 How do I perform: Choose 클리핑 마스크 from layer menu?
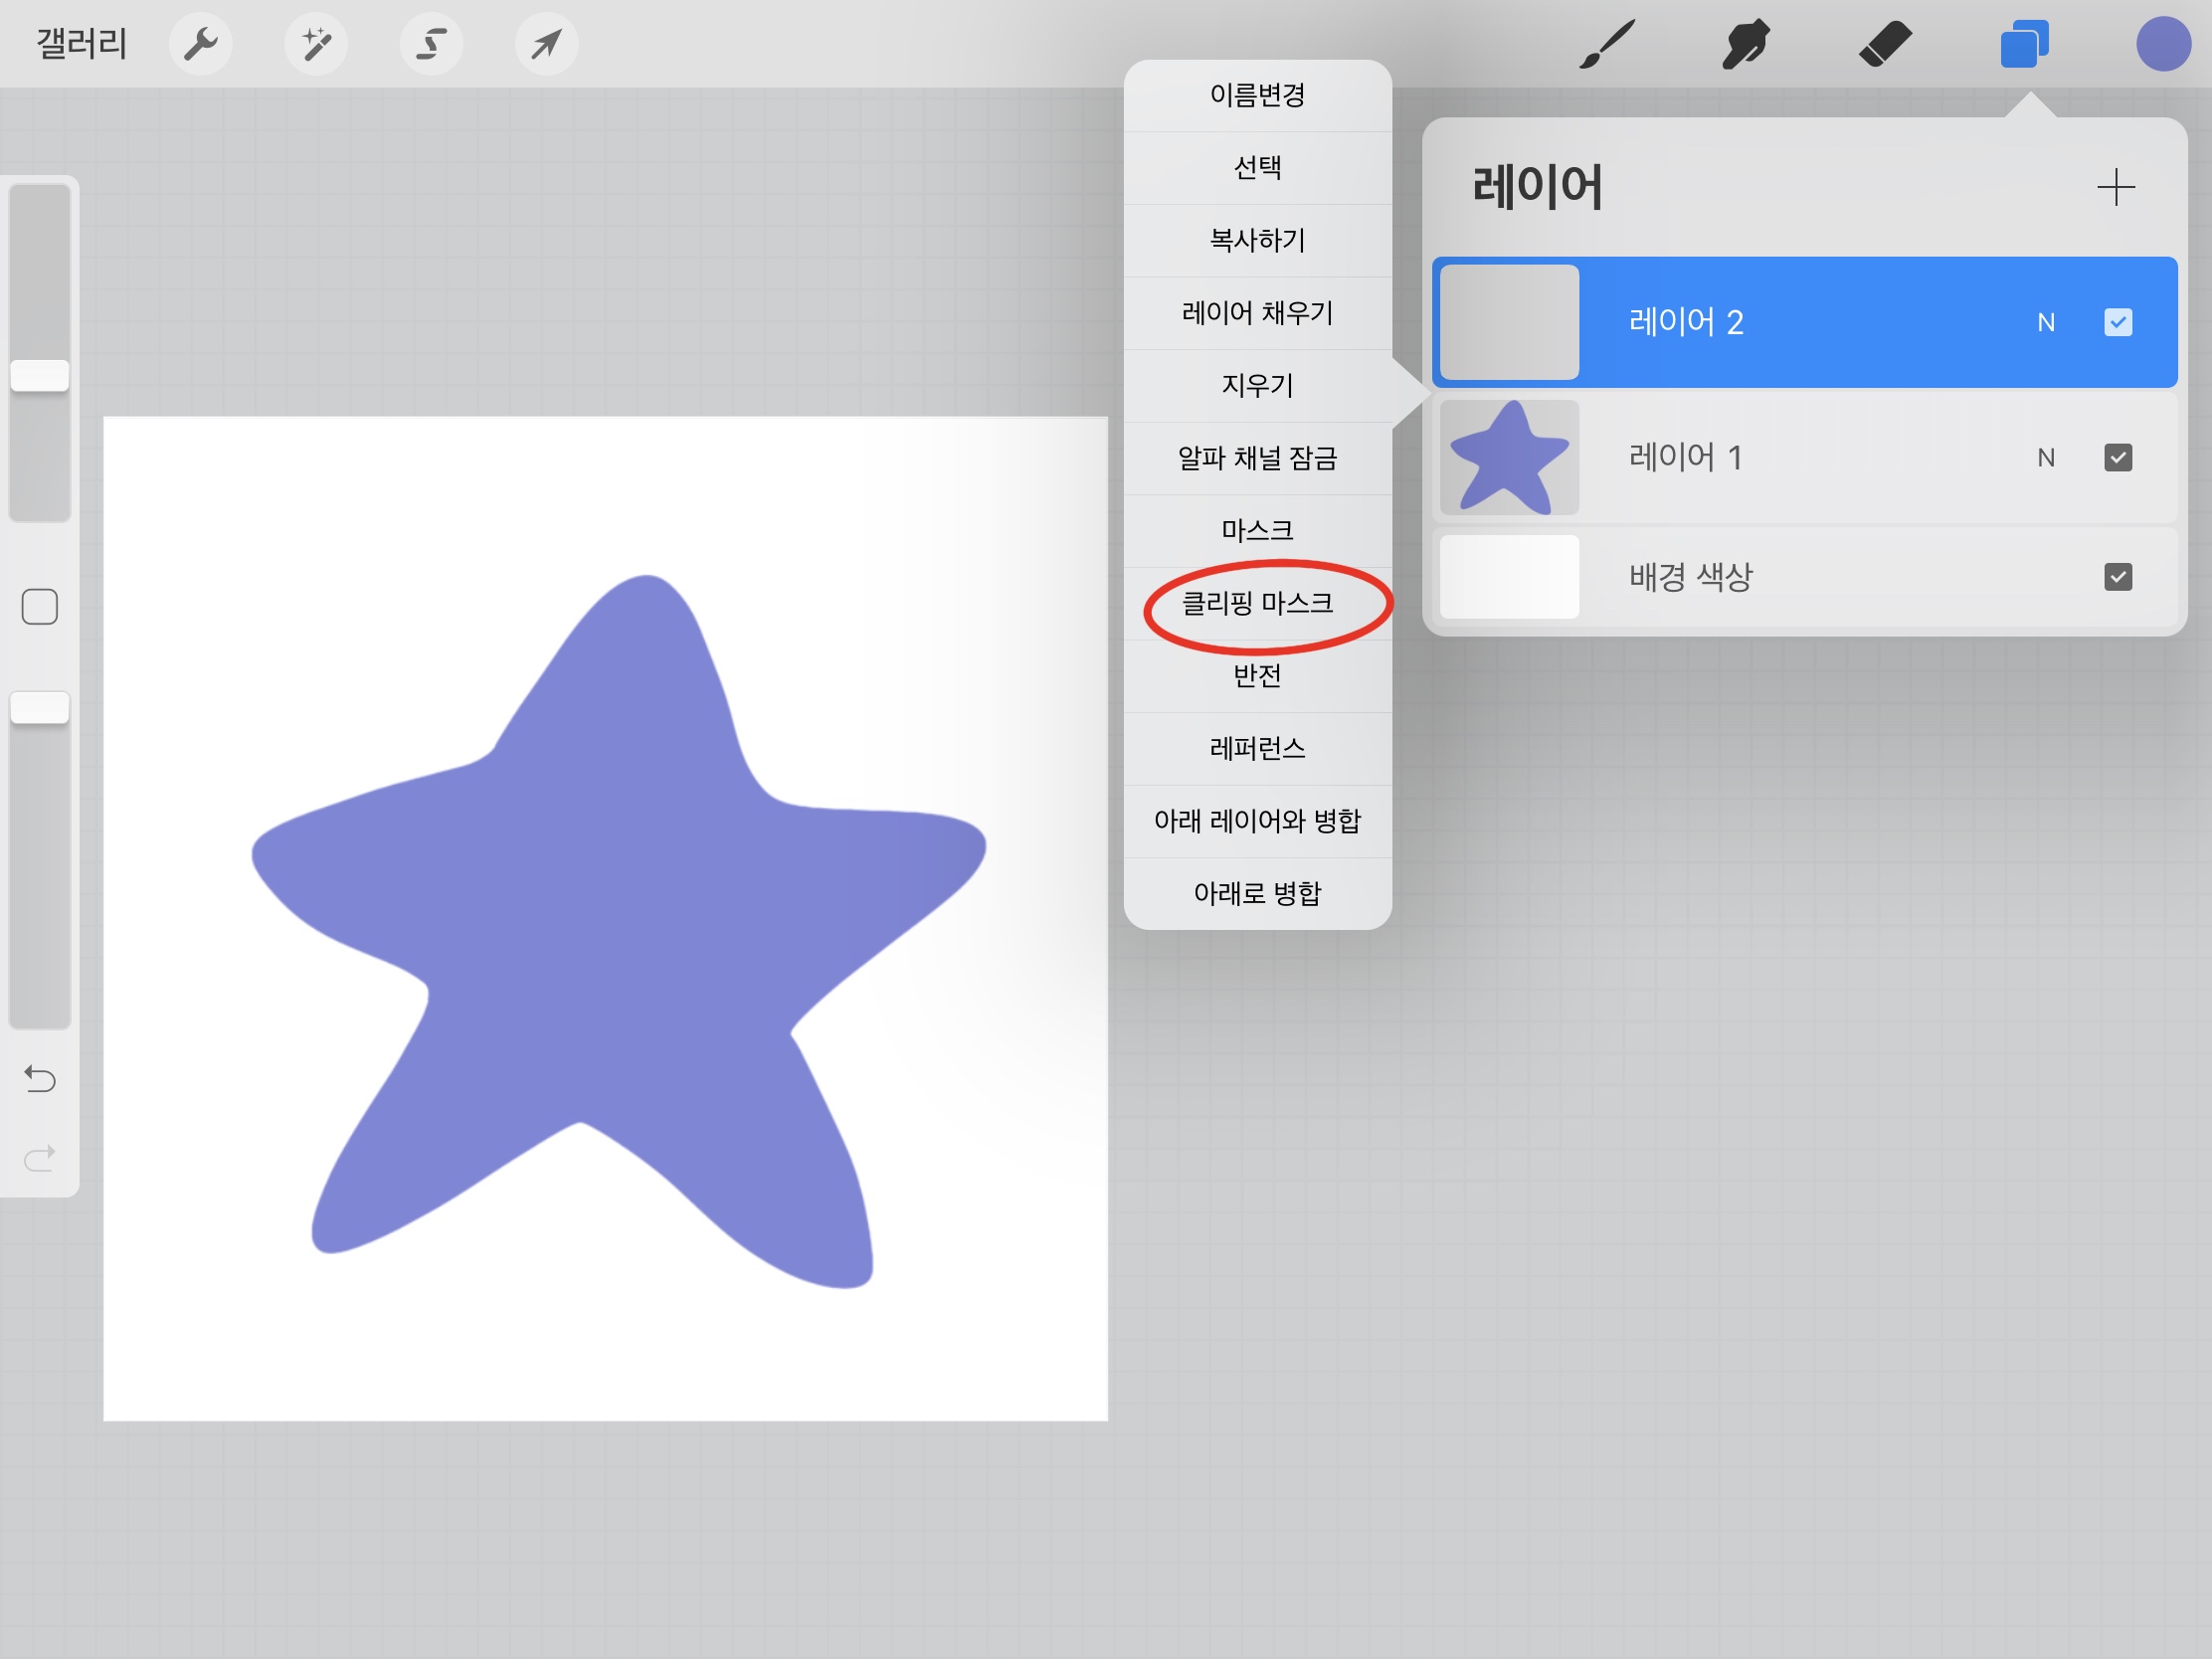click(x=1257, y=603)
